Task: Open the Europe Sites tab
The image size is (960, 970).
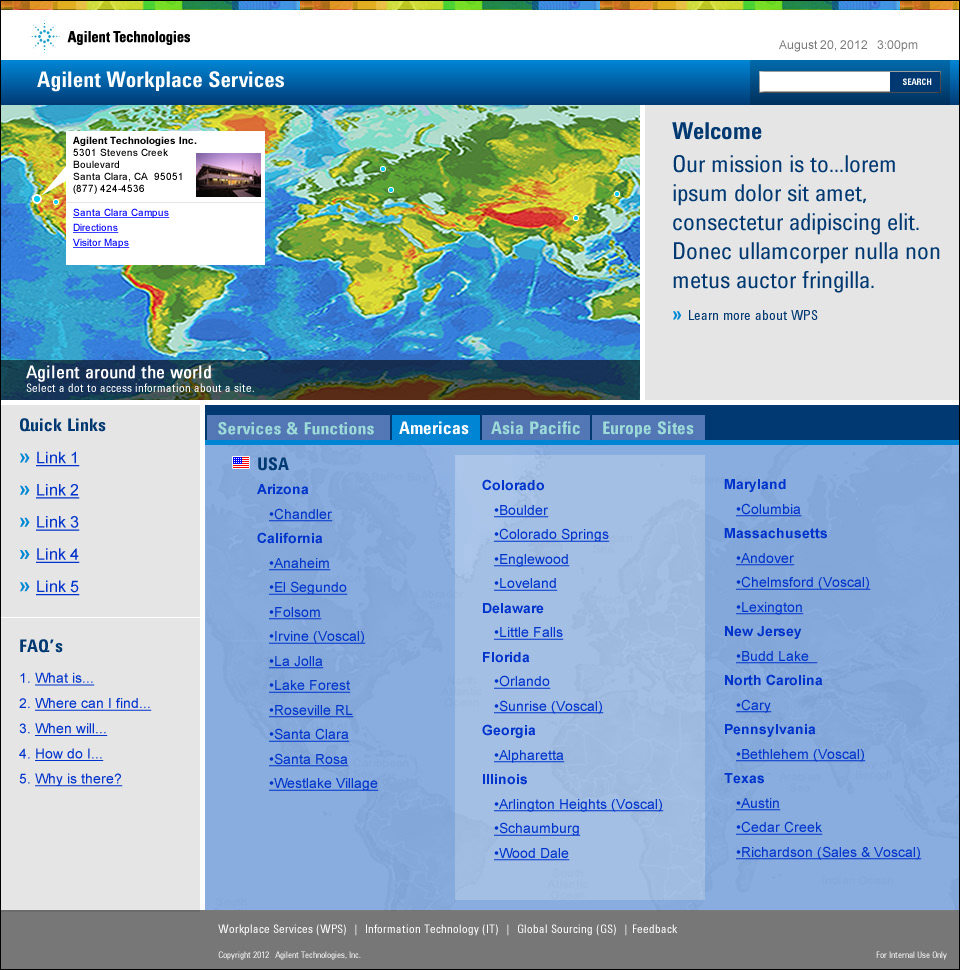Action: coord(648,428)
